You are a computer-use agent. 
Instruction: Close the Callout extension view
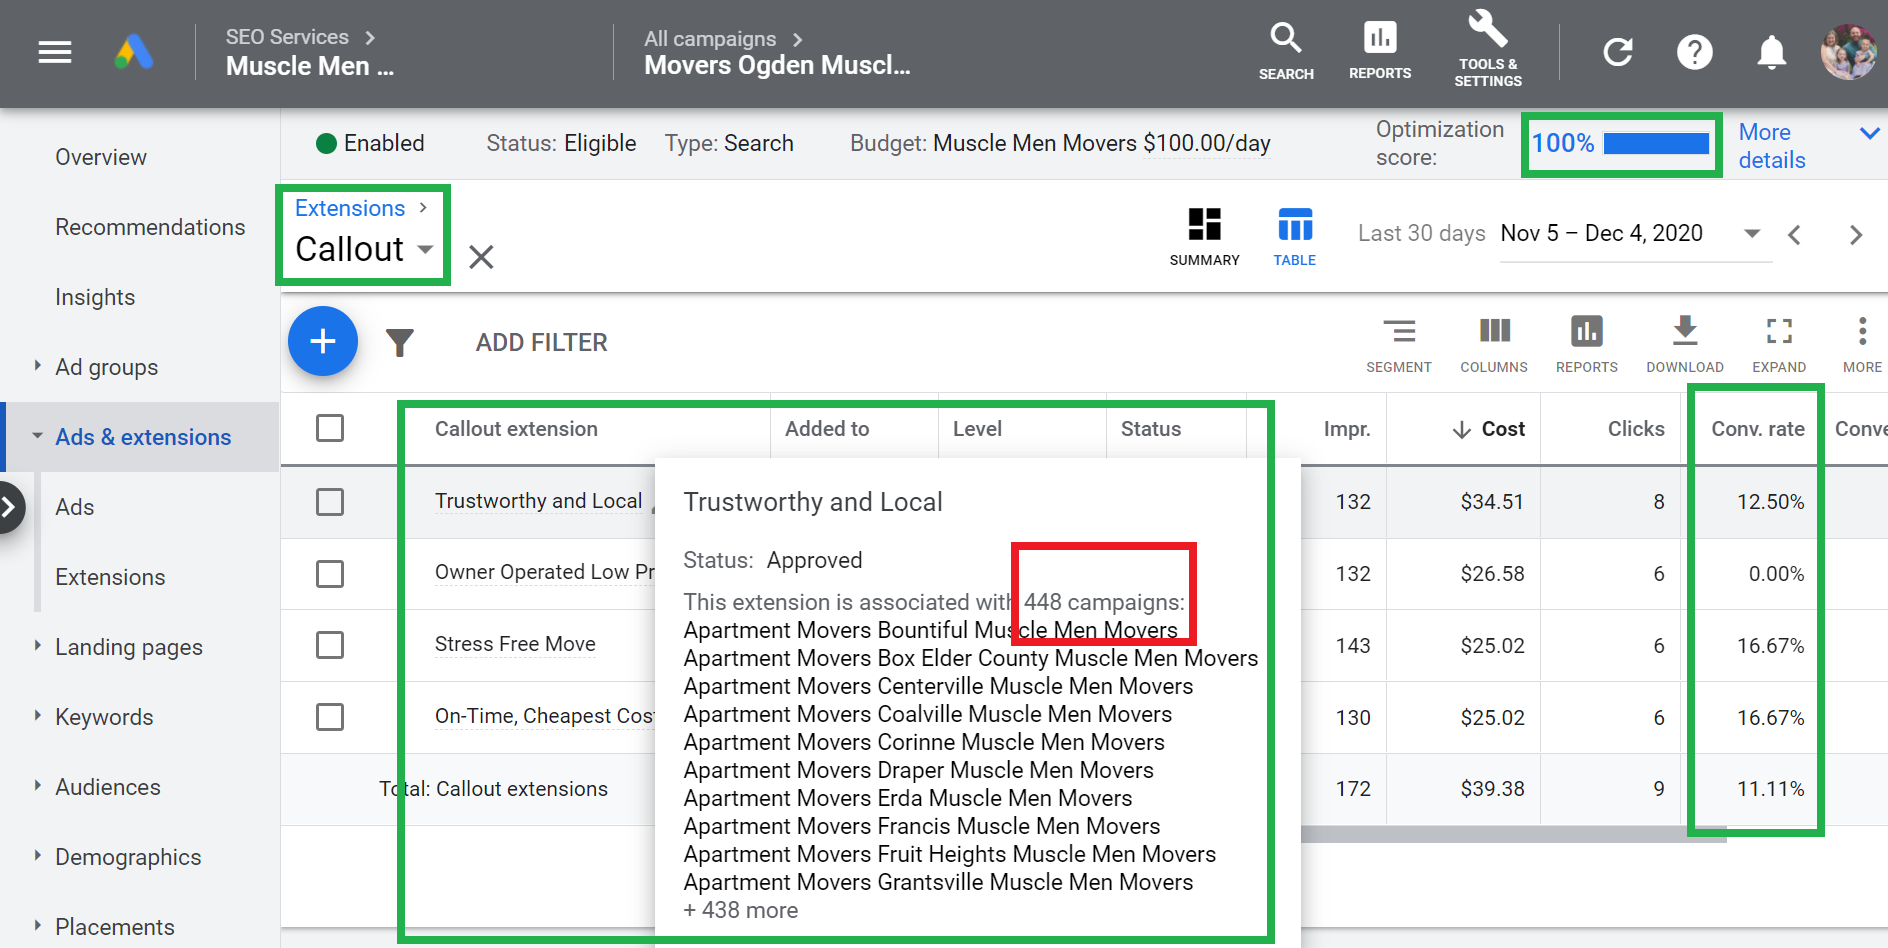coord(481,257)
